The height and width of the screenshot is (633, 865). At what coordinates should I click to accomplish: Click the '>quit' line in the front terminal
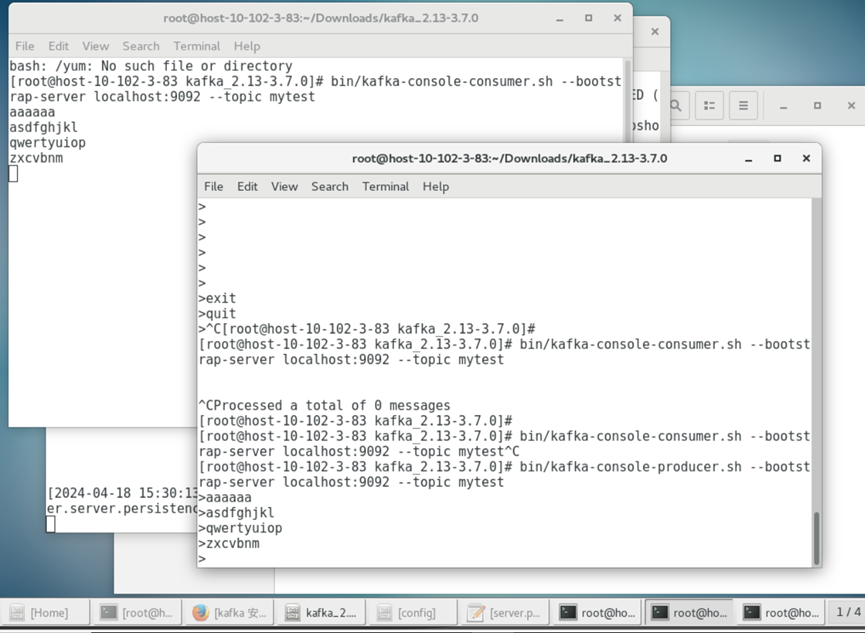[217, 314]
